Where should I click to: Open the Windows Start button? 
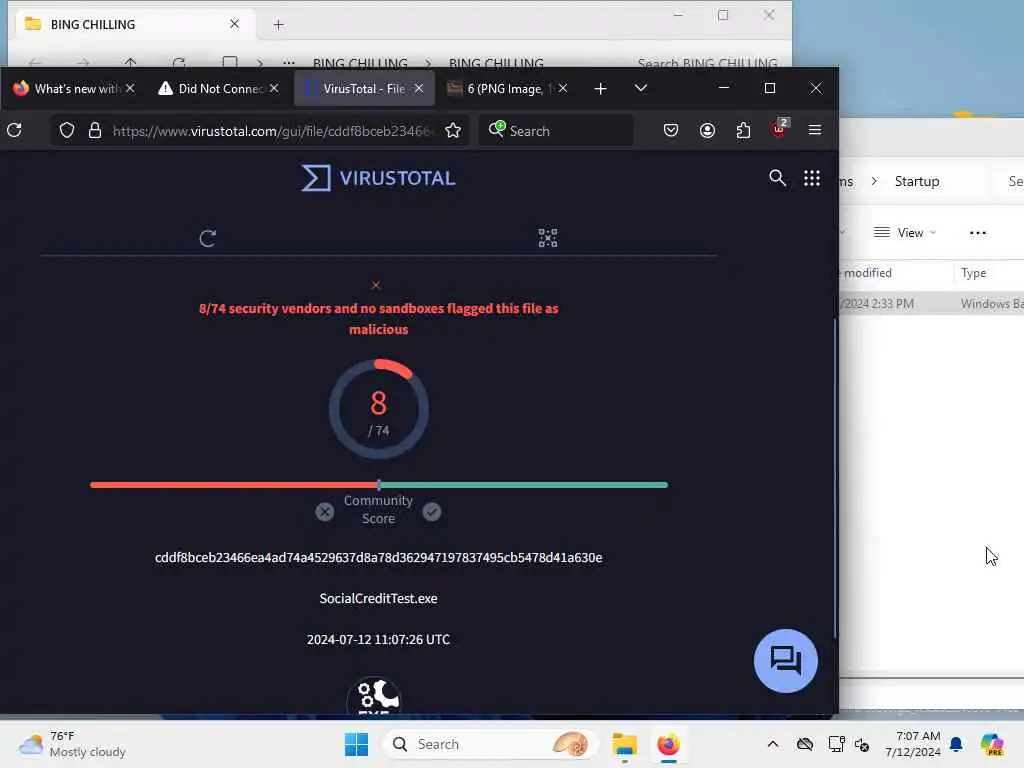pos(357,744)
